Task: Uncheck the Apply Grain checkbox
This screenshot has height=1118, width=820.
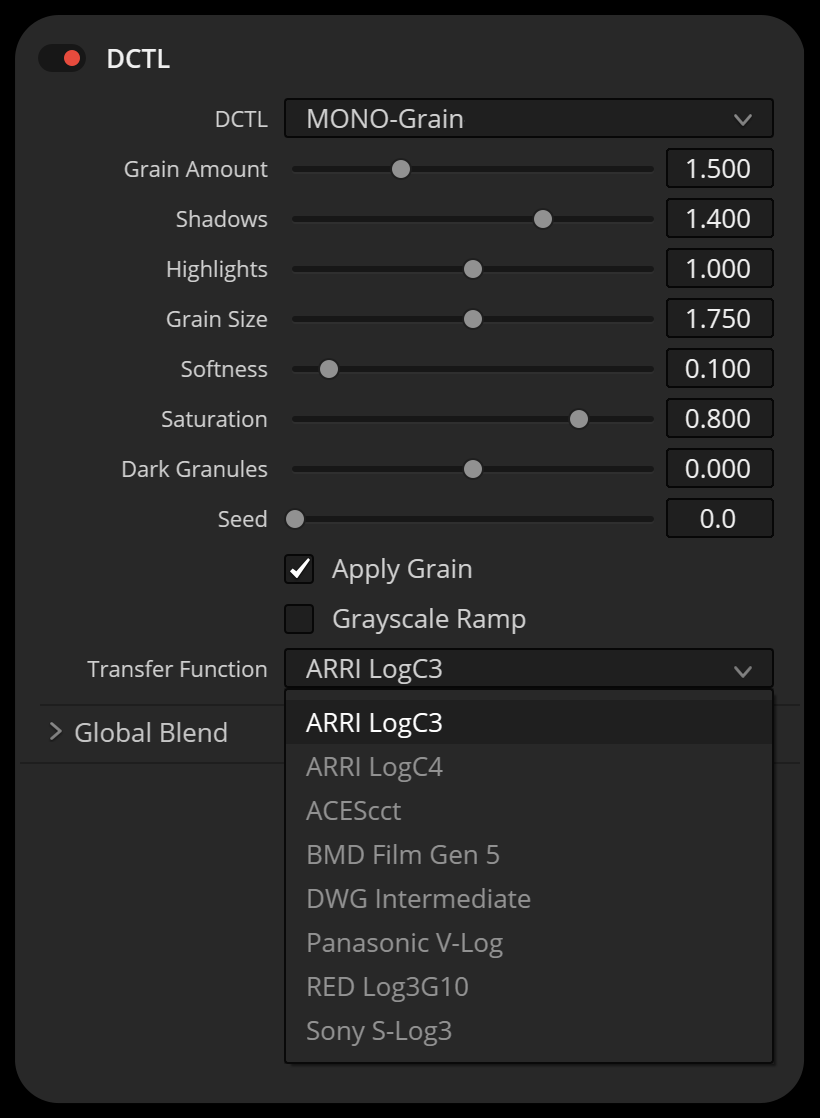Action: (x=299, y=569)
